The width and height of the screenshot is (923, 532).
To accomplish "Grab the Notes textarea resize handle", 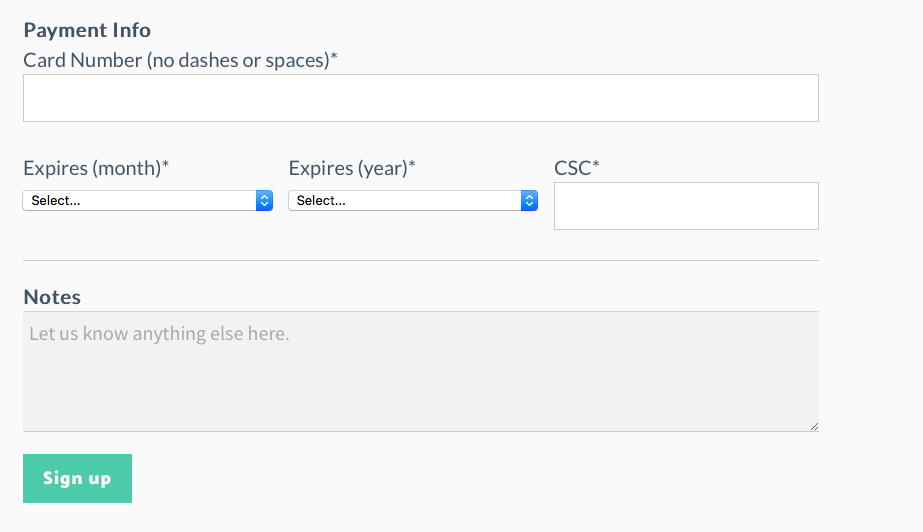I will (x=814, y=427).
